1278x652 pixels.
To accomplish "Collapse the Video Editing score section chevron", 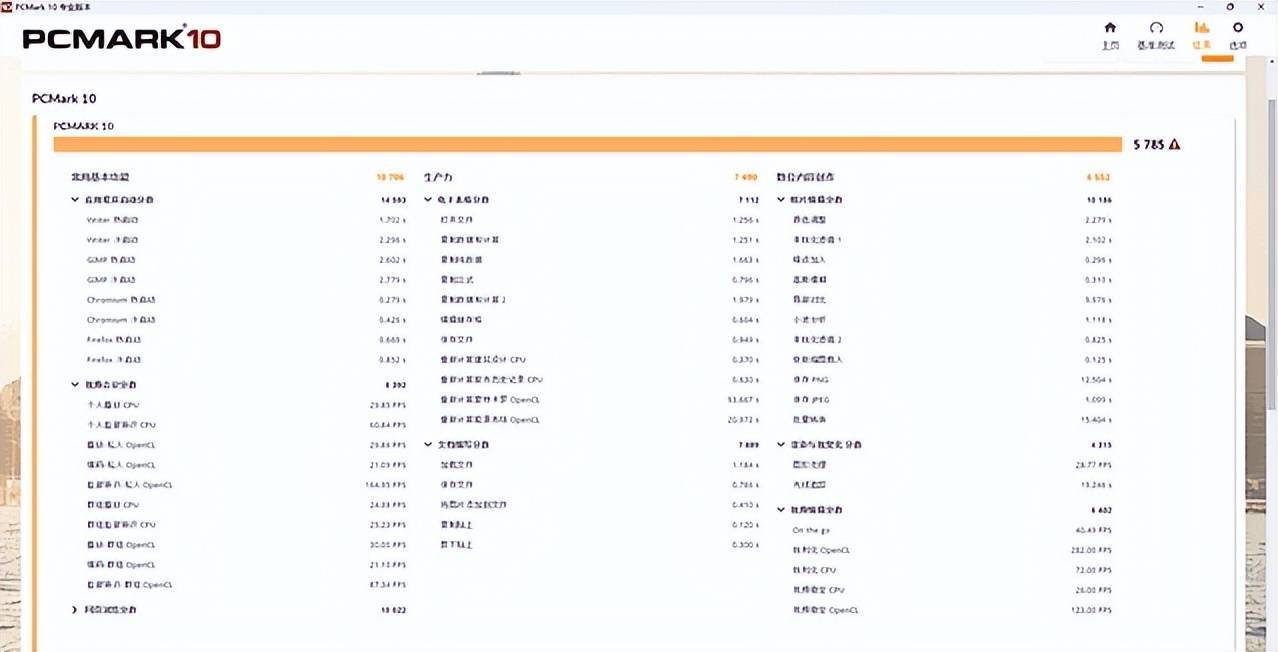I will 781,510.
